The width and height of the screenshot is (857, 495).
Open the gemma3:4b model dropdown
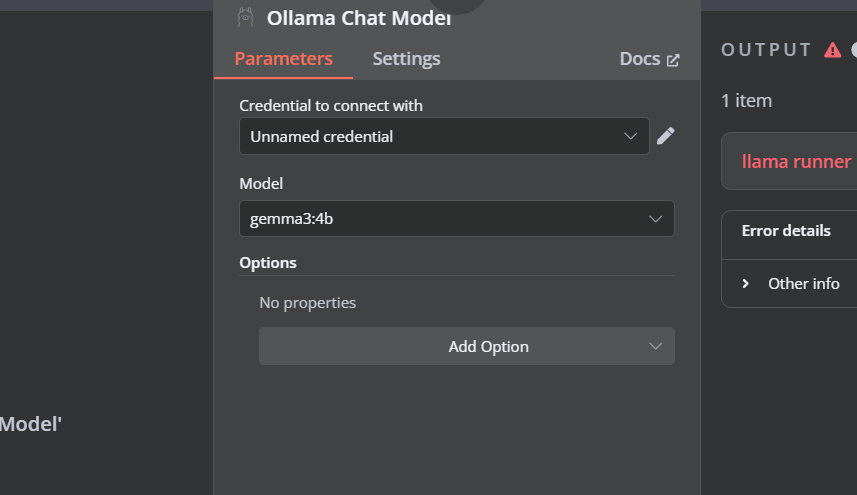click(456, 219)
